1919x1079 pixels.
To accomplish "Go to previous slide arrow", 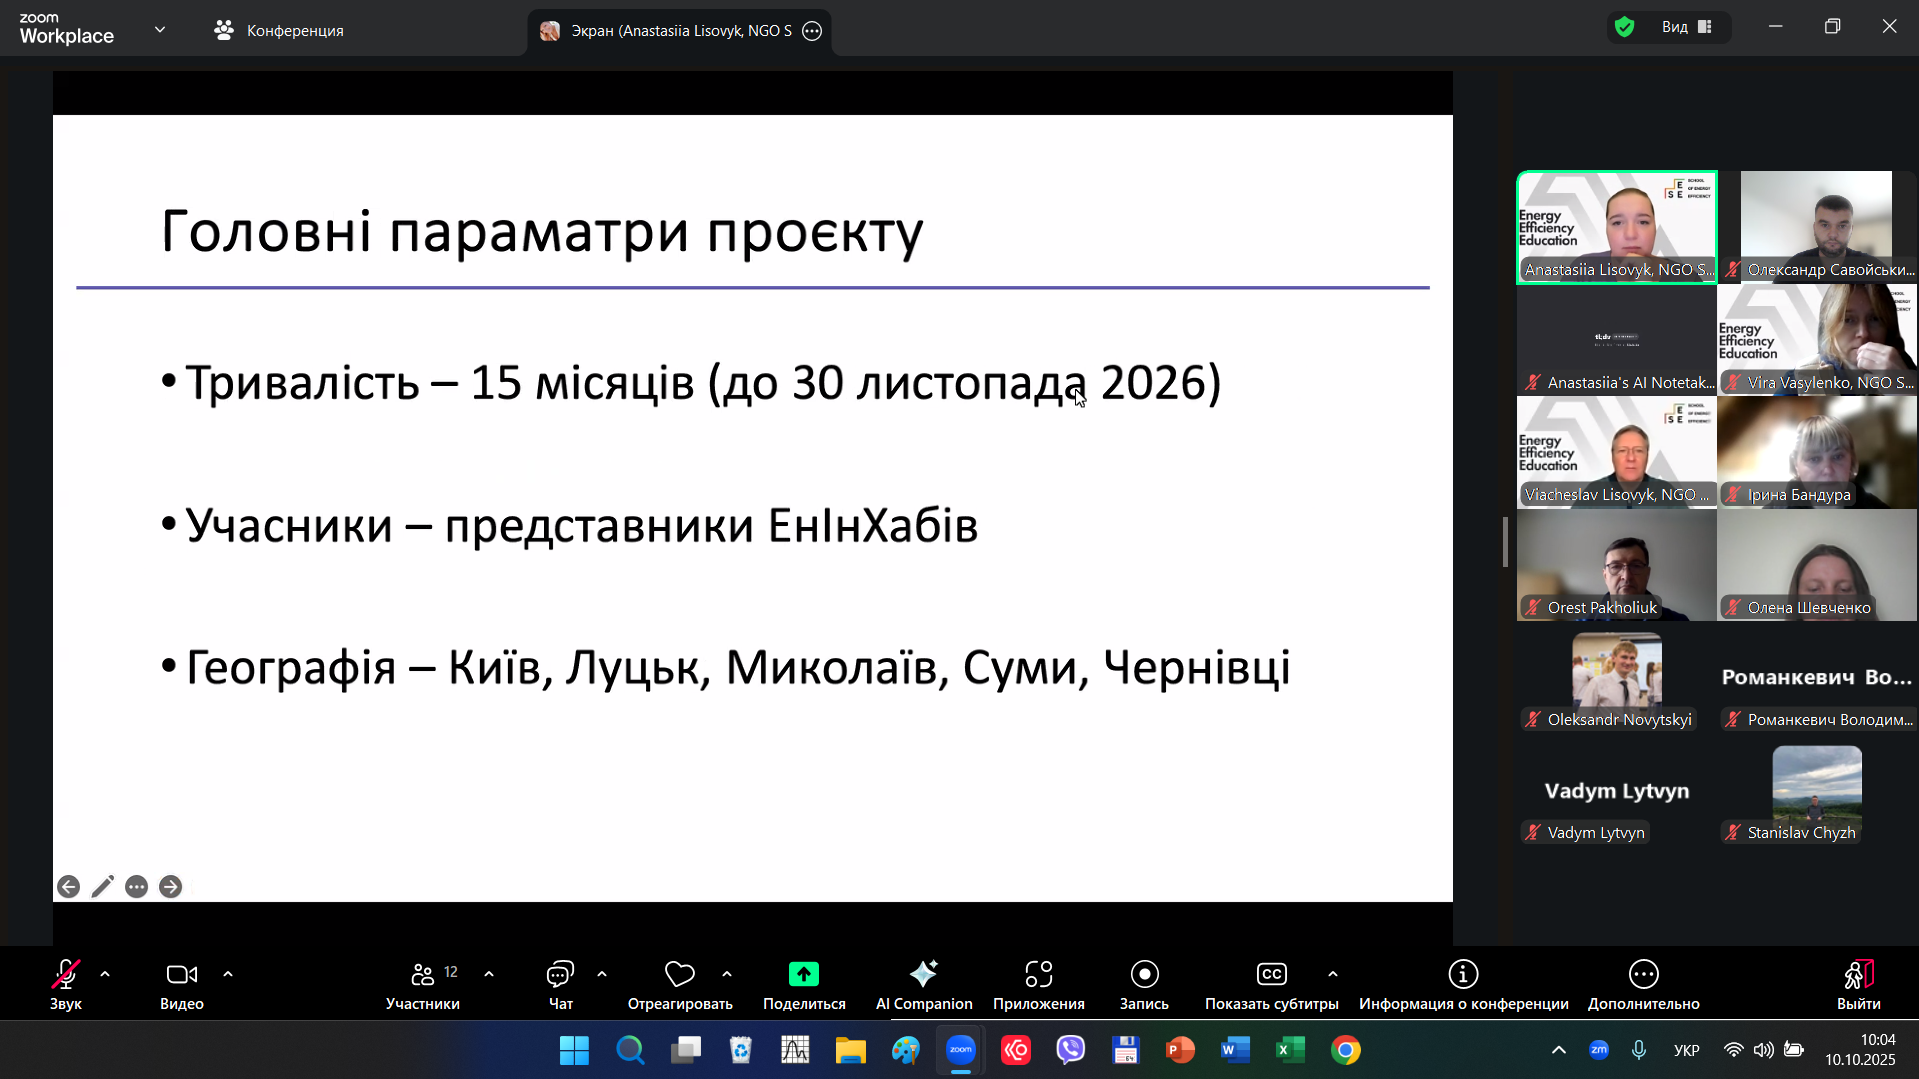I will [x=68, y=887].
